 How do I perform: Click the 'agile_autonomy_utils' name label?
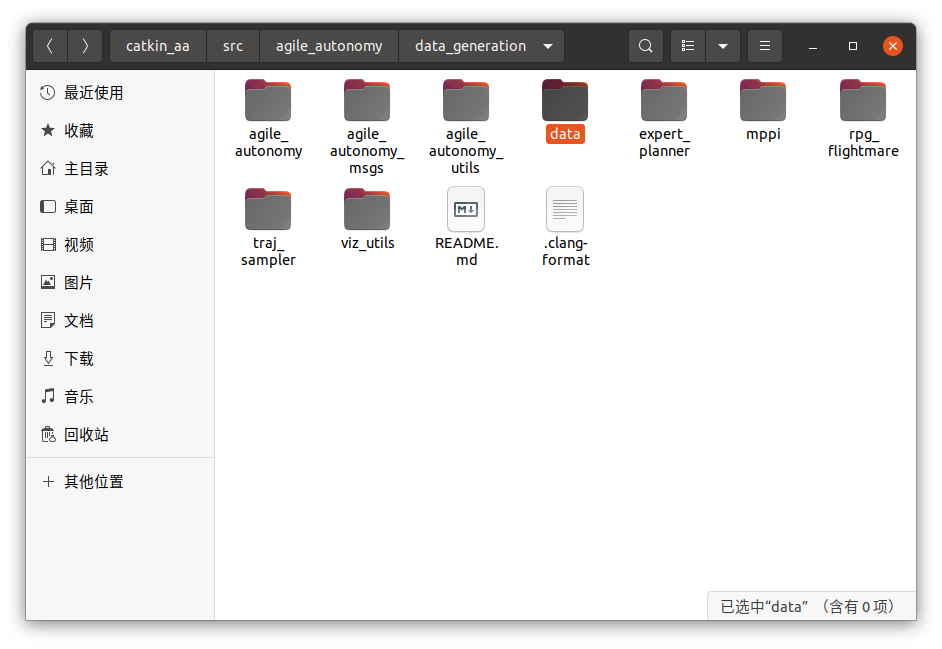coord(466,151)
